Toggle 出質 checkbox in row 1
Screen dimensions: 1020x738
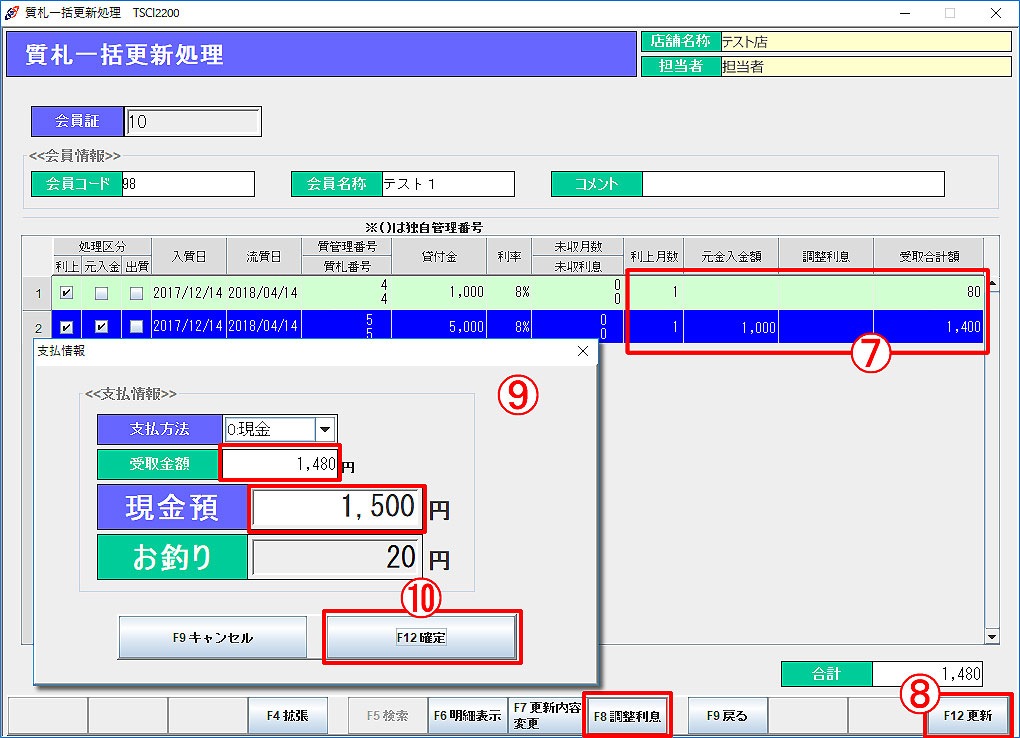coord(136,293)
